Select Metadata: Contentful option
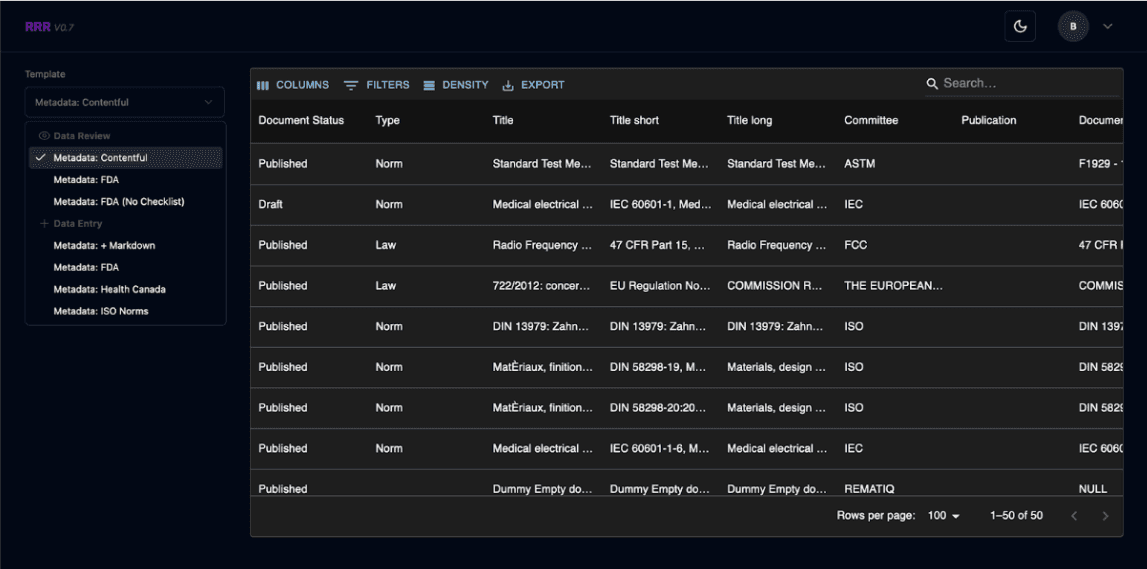This screenshot has height=569, width=1147. pyautogui.click(x=125, y=158)
